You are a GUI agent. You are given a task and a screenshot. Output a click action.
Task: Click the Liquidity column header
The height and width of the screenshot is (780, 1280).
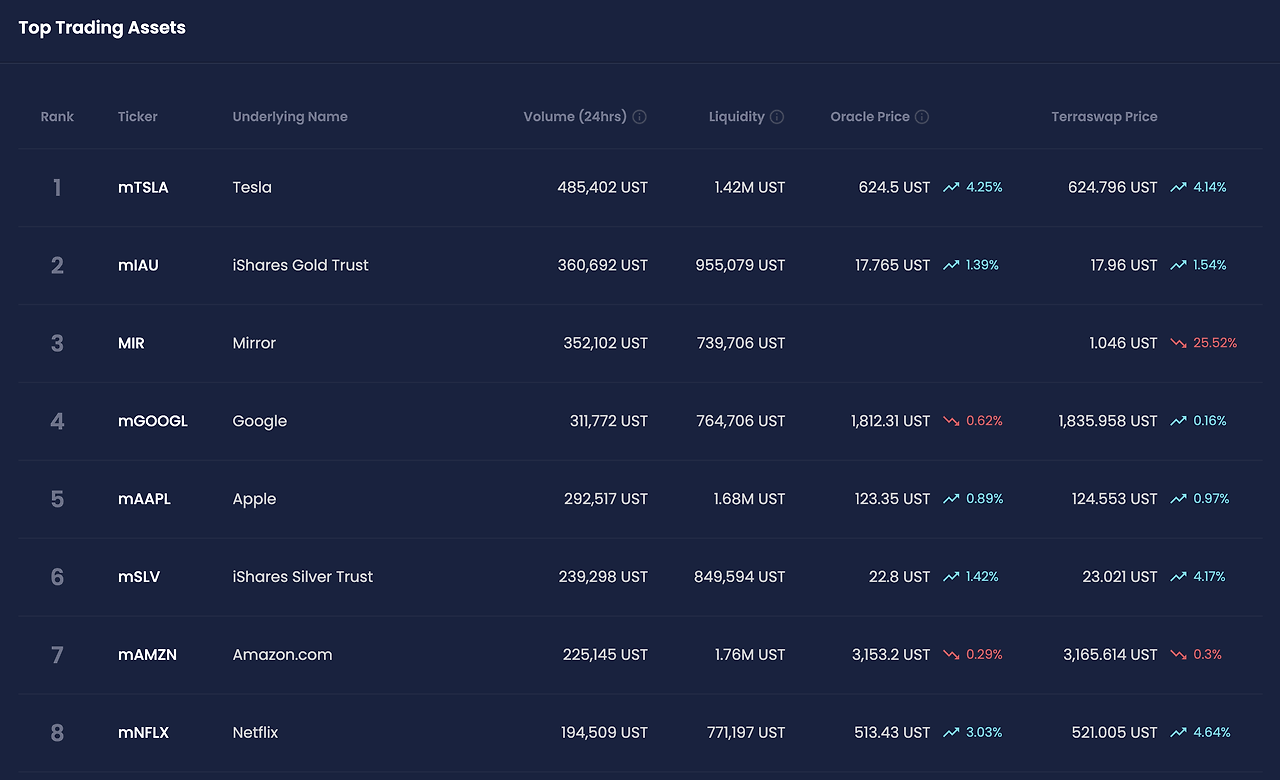(737, 117)
